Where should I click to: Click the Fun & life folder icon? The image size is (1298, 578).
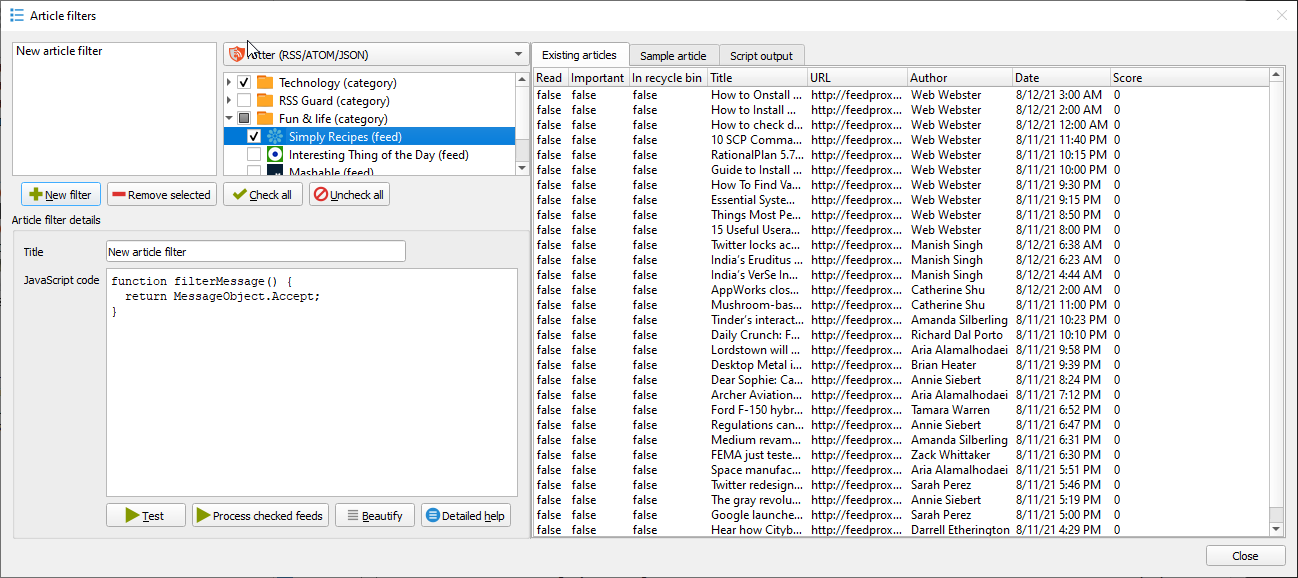pyautogui.click(x=264, y=119)
